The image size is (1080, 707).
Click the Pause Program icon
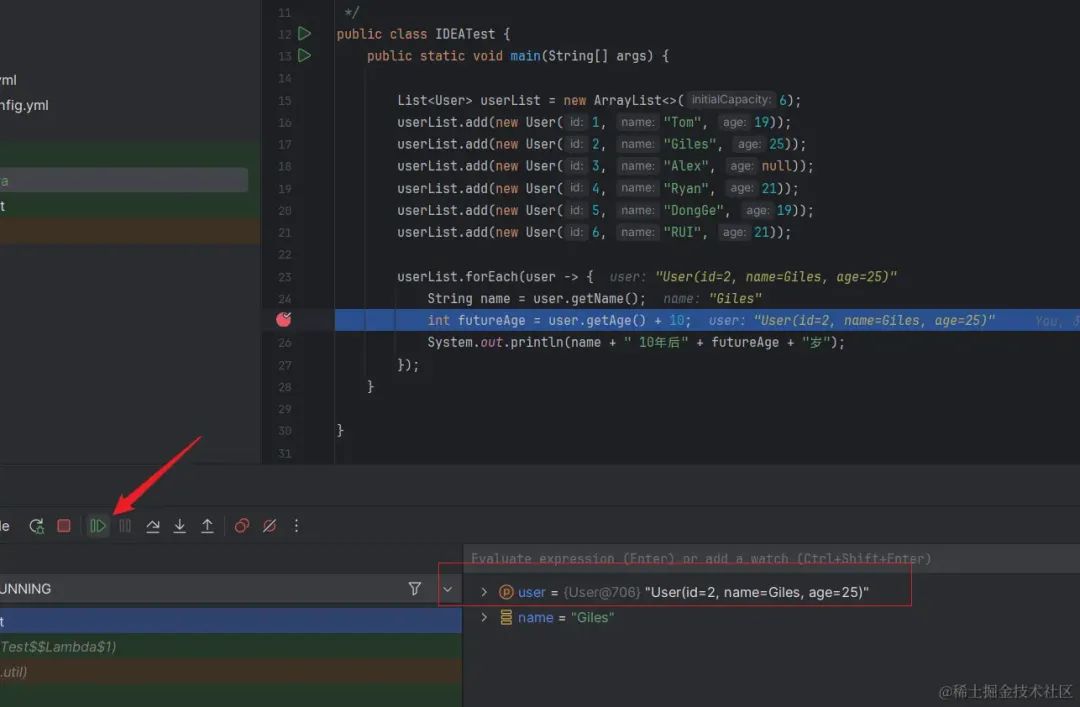coord(124,525)
